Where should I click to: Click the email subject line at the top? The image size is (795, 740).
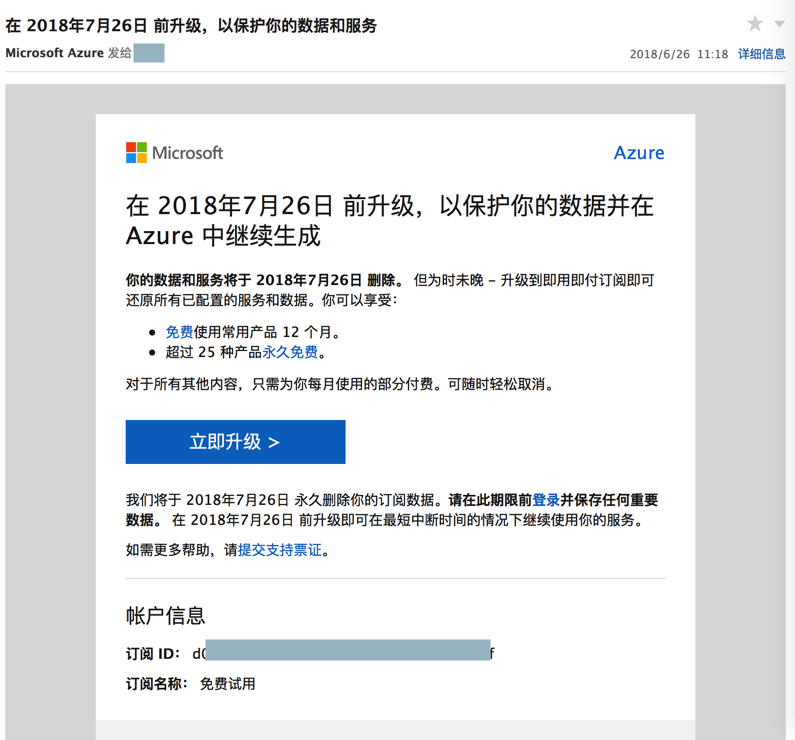point(191,25)
